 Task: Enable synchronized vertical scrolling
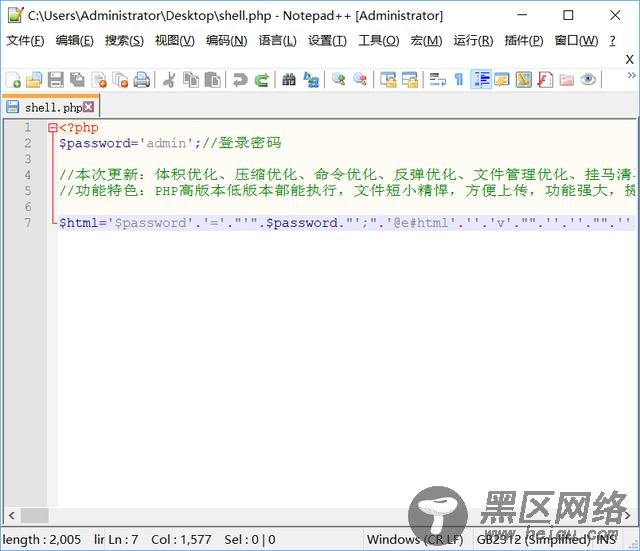point(388,80)
